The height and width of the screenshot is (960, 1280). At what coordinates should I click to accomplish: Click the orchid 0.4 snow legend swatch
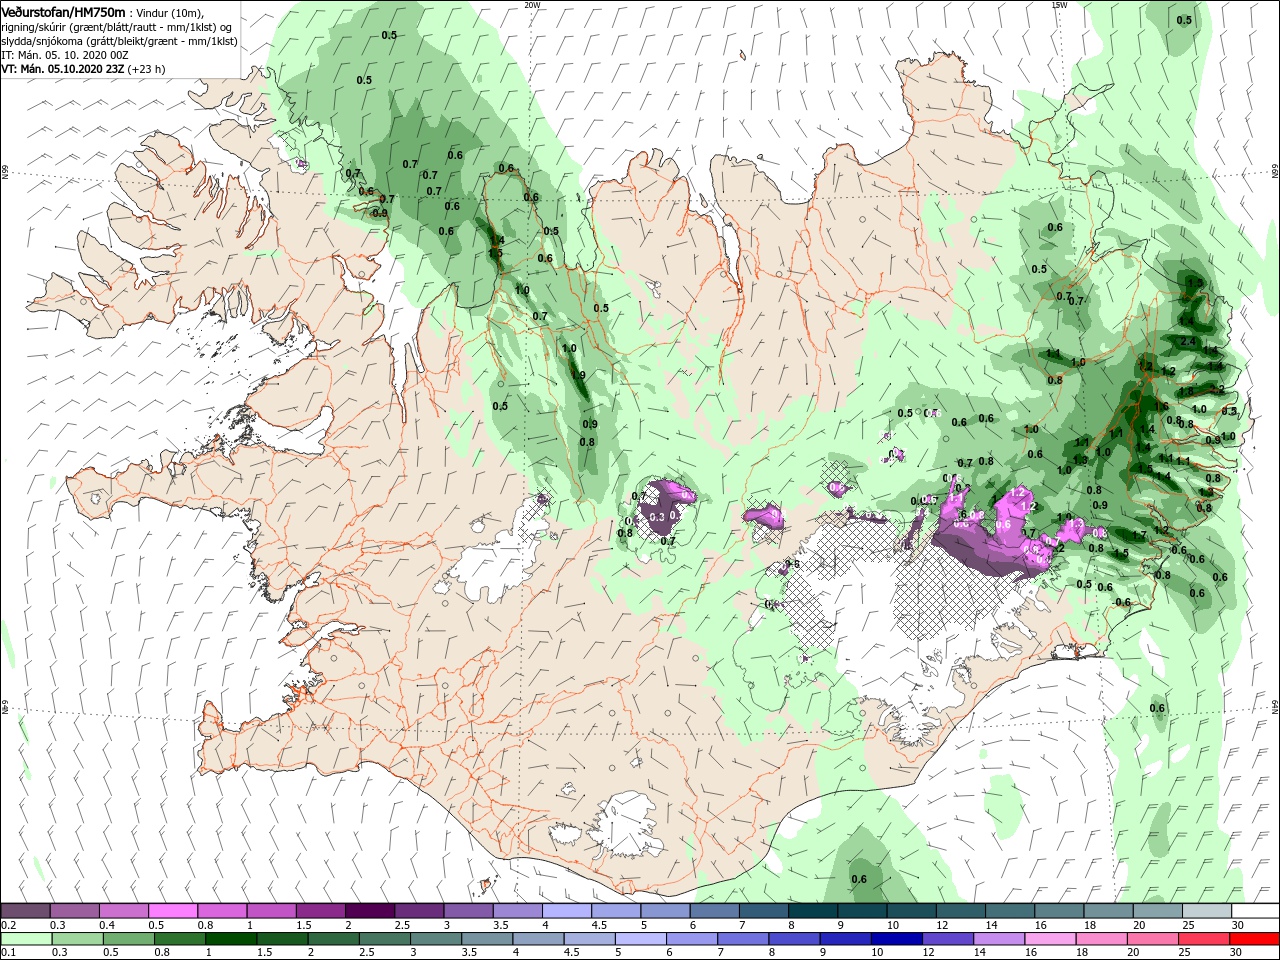click(x=124, y=911)
